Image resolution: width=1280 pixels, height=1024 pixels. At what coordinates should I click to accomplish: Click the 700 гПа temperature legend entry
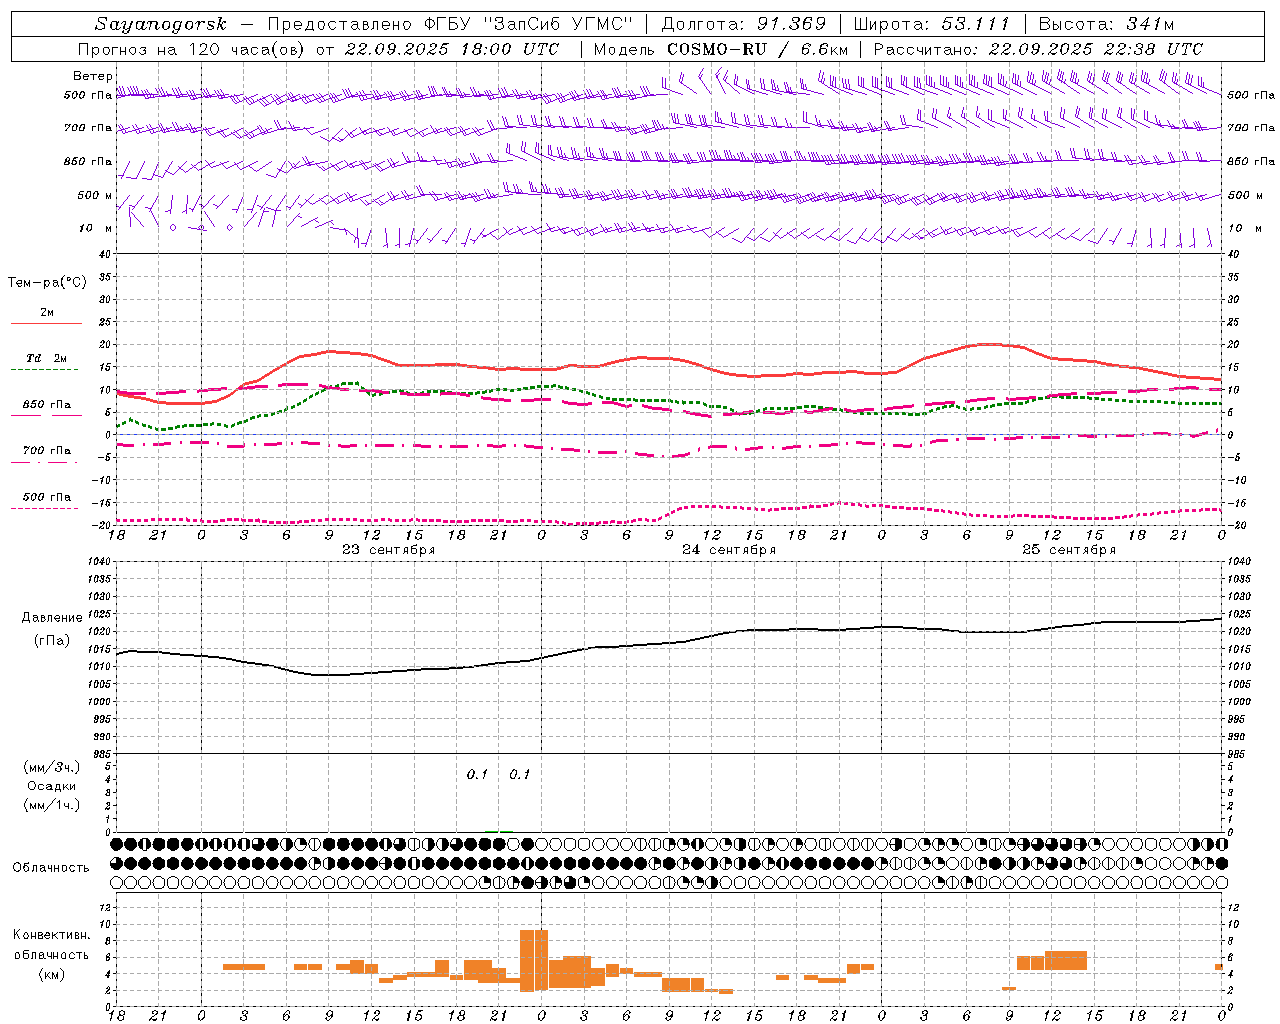(47, 451)
